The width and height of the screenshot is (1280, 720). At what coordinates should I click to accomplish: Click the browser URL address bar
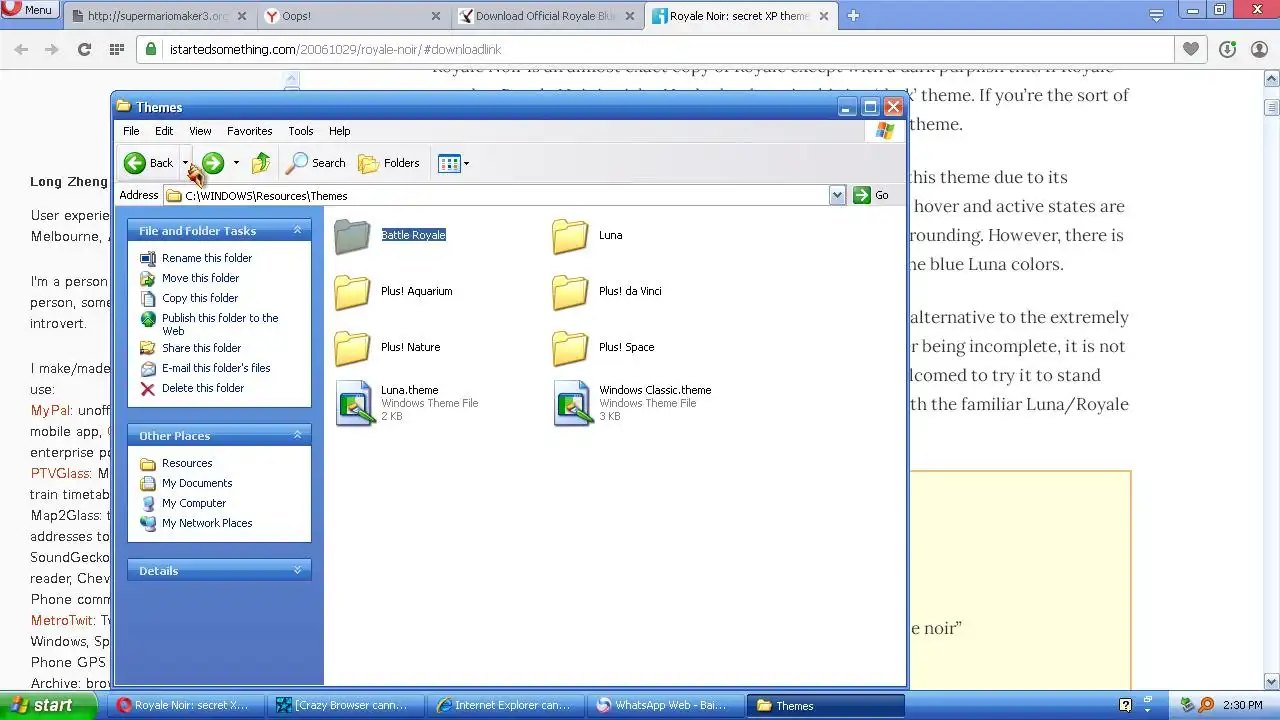coord(655,49)
